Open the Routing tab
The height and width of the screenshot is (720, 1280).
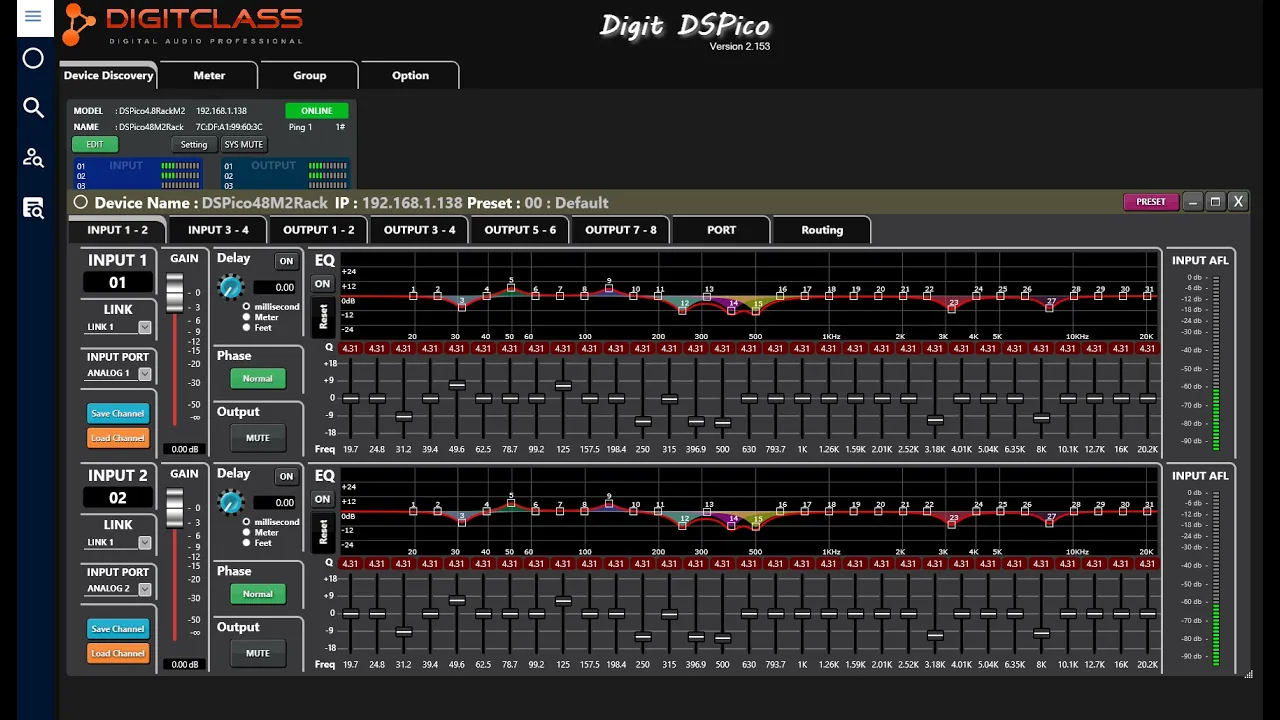point(822,230)
